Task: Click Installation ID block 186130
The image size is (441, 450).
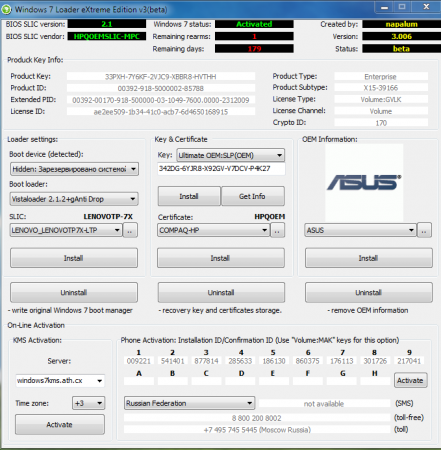Action: [274, 361]
